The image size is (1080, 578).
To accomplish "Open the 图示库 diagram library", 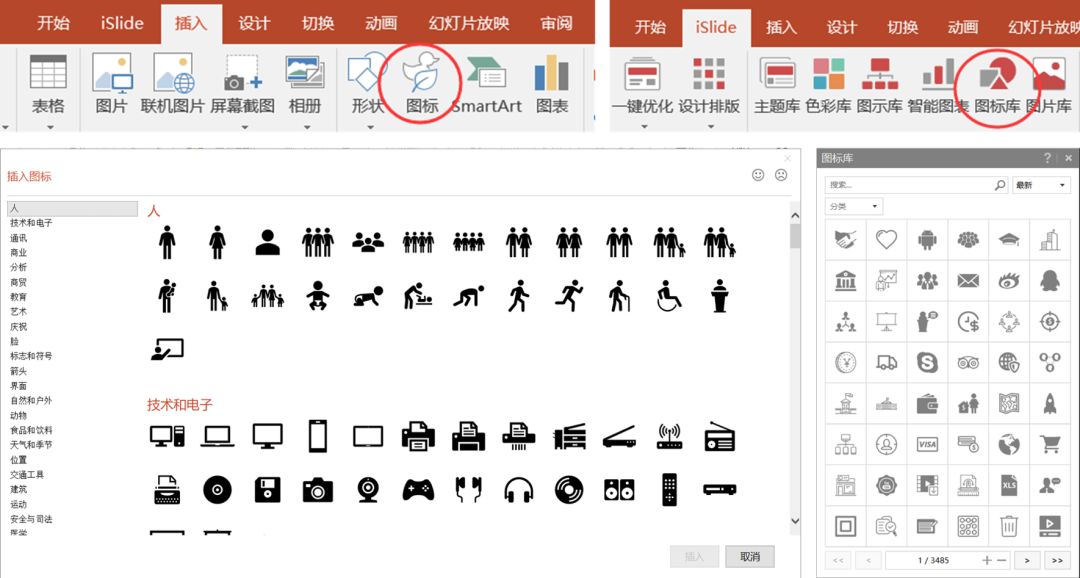I will tap(880, 86).
